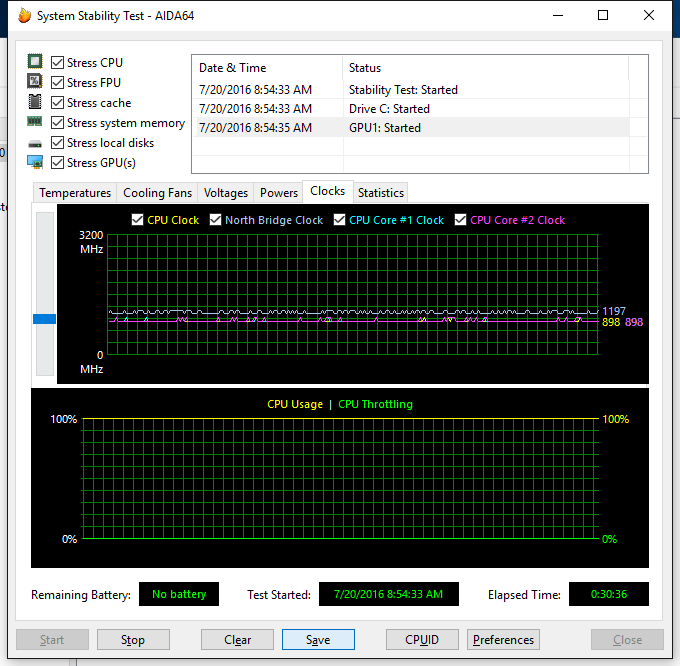Click the Date & Time column header
680x666 pixels.
click(x=267, y=68)
